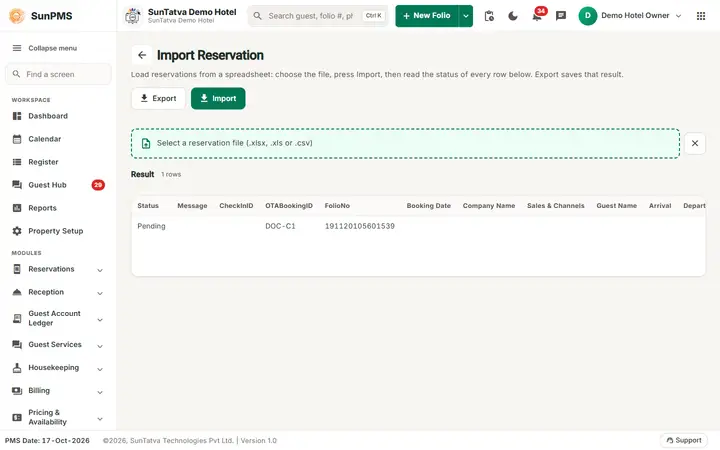Open Dashboard from the sidebar
This screenshot has width=720, height=450.
pyautogui.click(x=58, y=116)
